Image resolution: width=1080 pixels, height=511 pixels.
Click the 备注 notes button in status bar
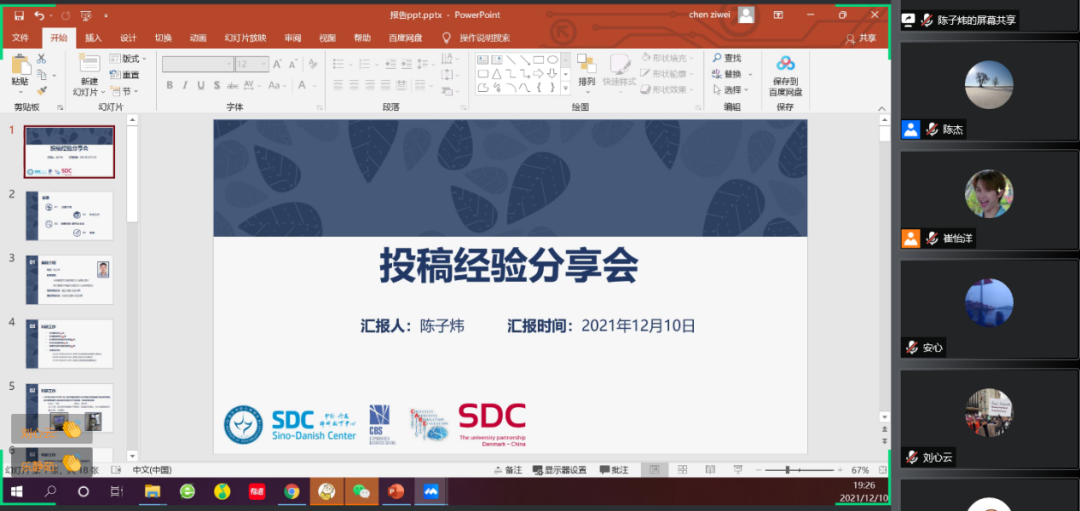pyautogui.click(x=508, y=470)
